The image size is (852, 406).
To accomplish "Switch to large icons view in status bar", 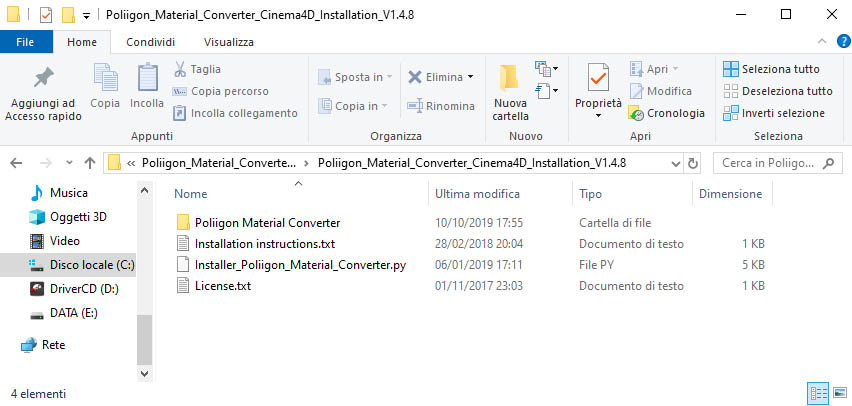I will 840,392.
